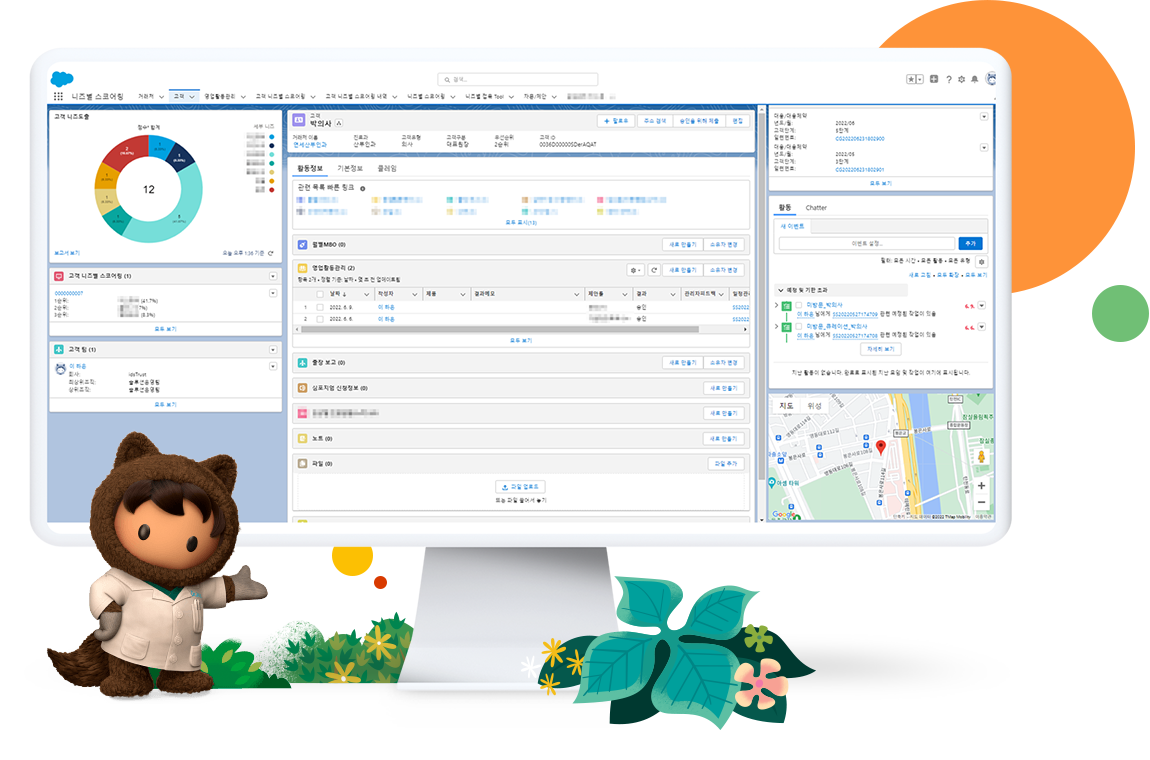1150x760 pixels.
Task: Click the 팔로우 button
Action: (x=616, y=121)
